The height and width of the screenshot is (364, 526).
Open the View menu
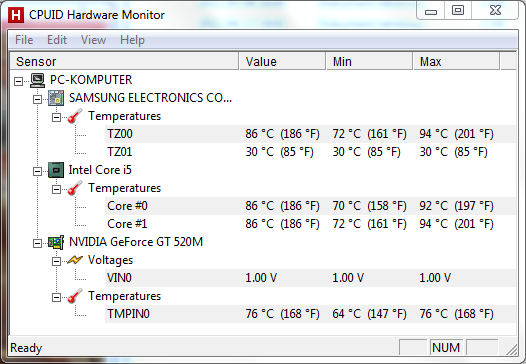(94, 40)
